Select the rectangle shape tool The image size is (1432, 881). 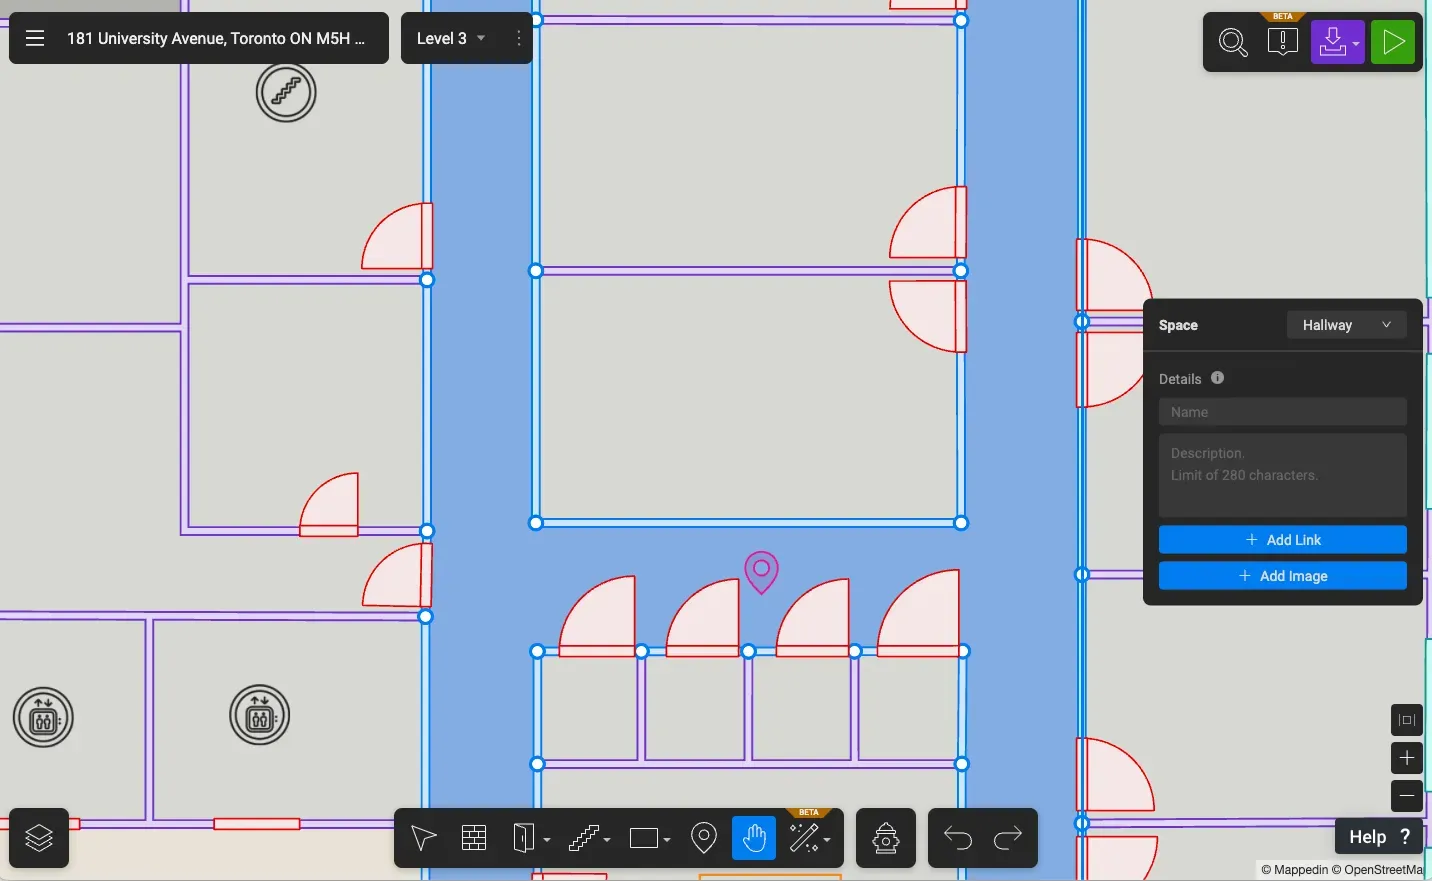(x=643, y=838)
